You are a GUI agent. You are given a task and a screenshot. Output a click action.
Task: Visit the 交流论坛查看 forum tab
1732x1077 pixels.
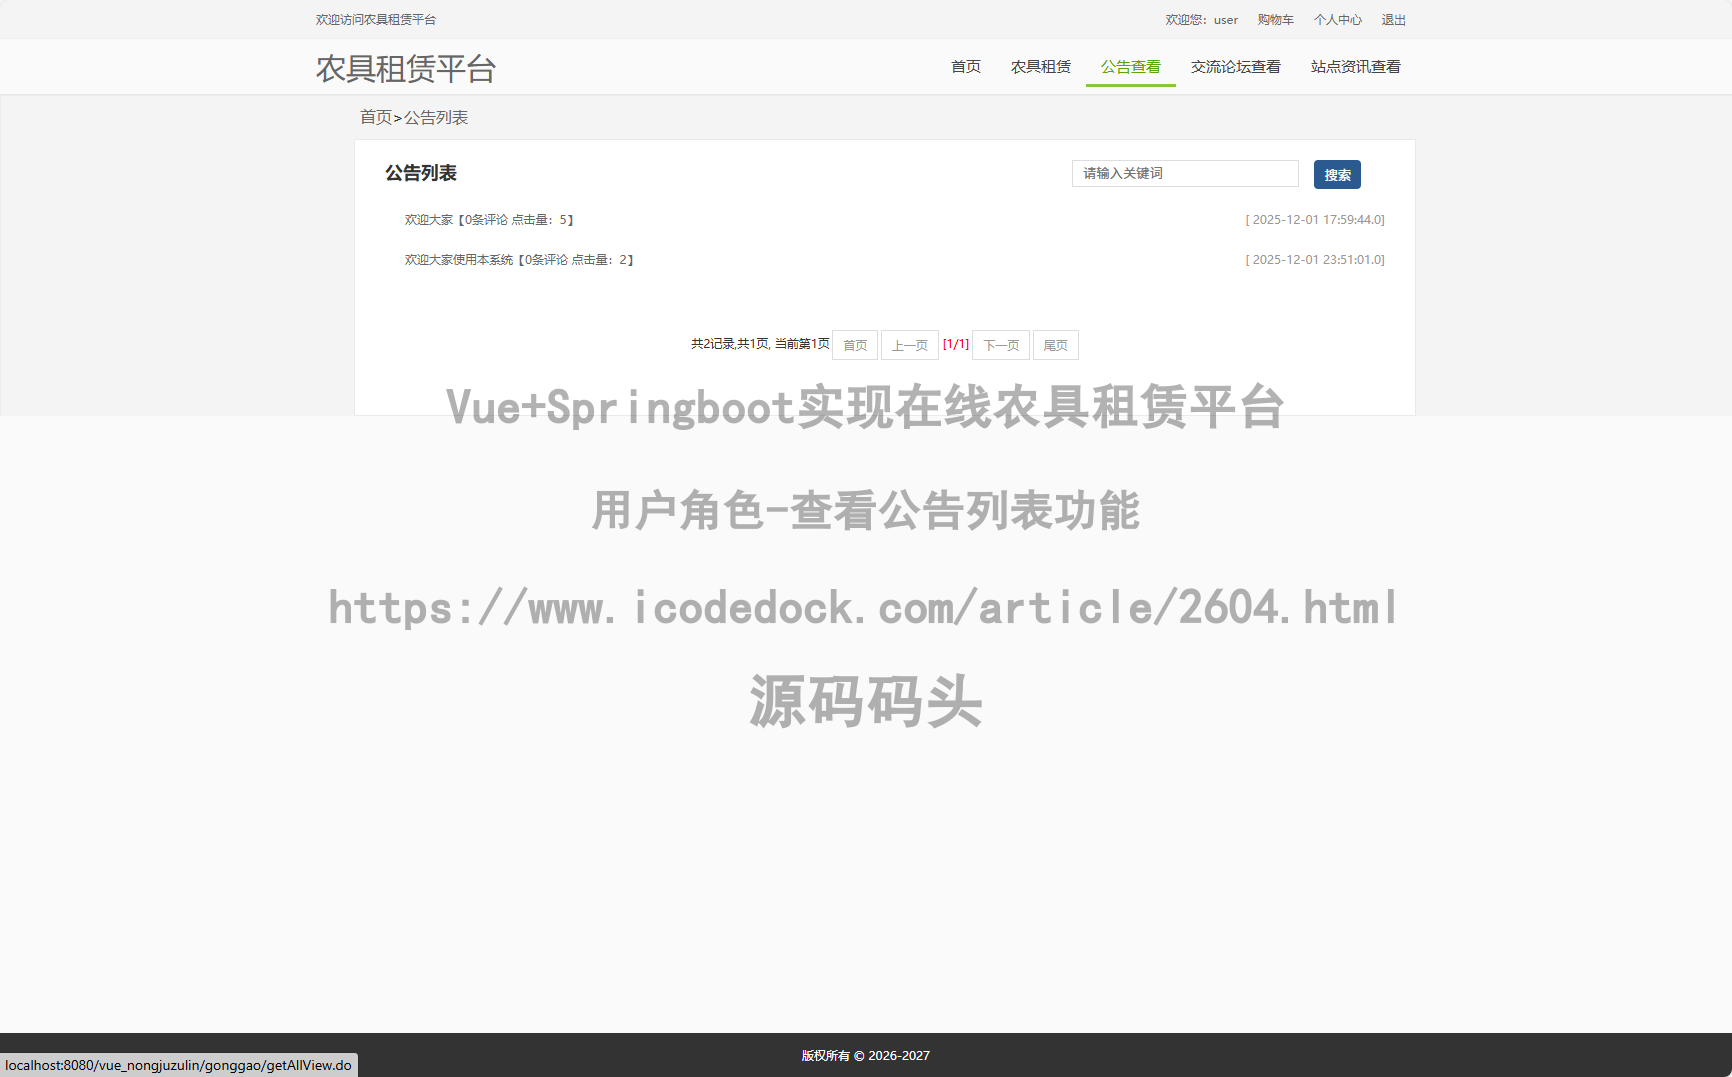[1235, 66]
